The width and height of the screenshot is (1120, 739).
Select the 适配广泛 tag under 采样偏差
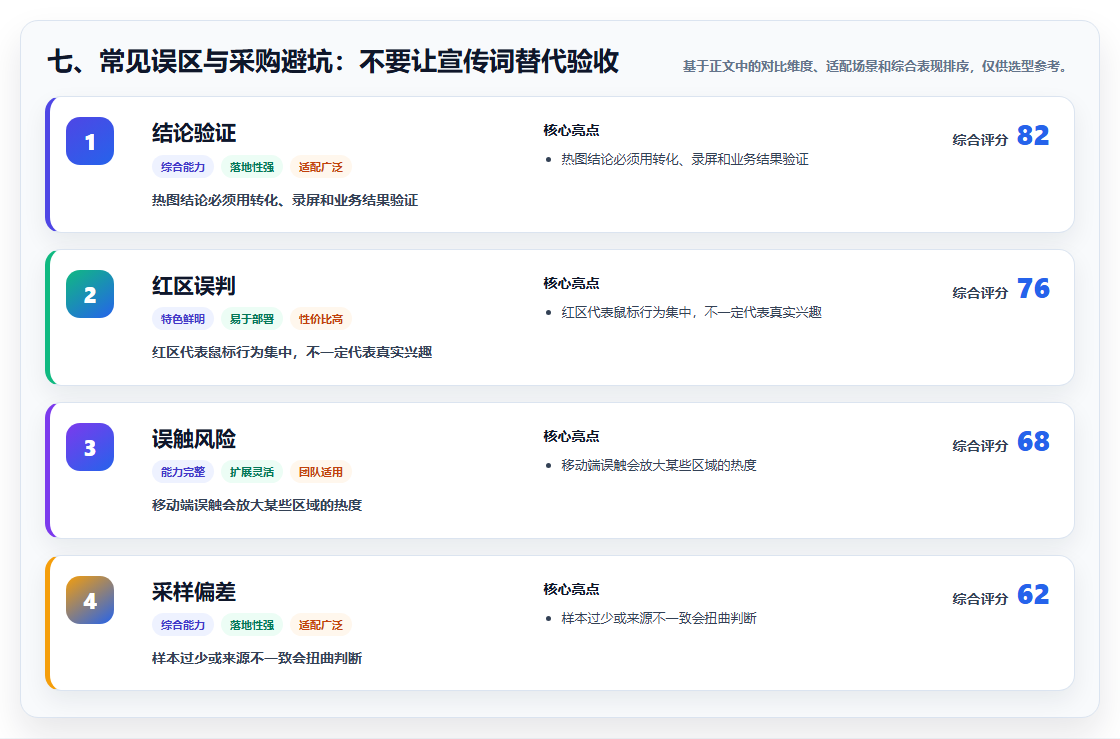pos(321,625)
